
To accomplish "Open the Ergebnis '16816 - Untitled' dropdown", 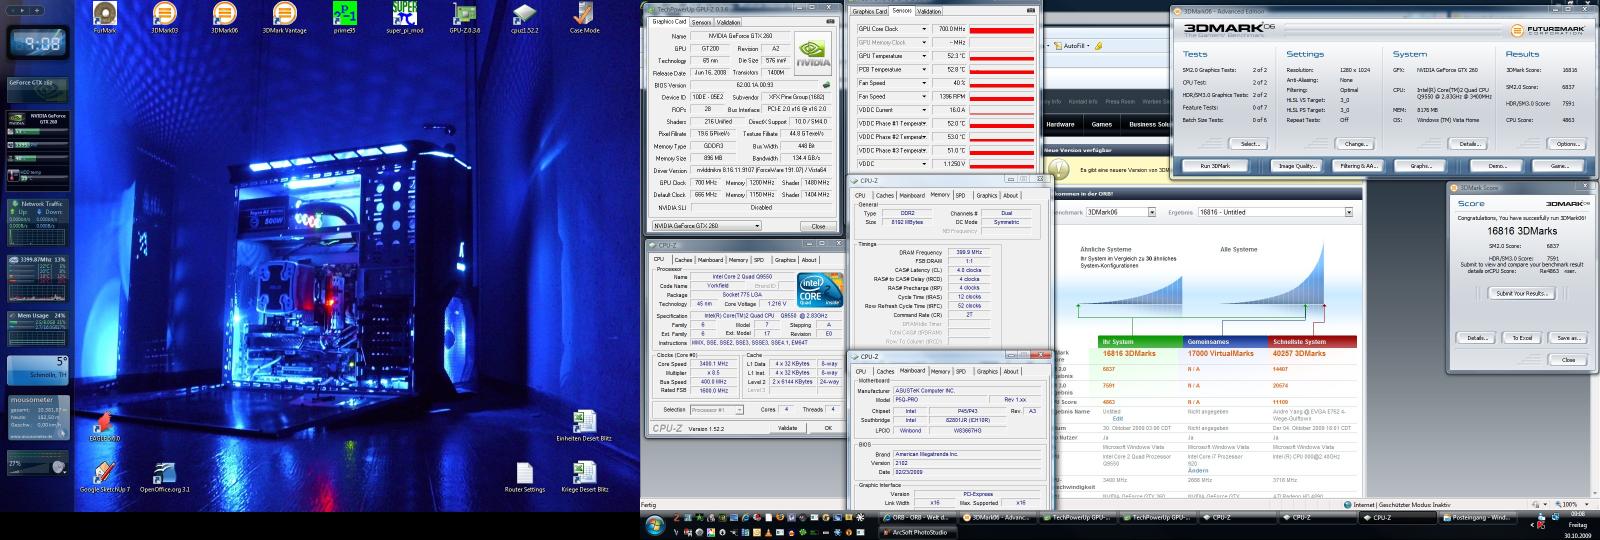I will 1275,212.
